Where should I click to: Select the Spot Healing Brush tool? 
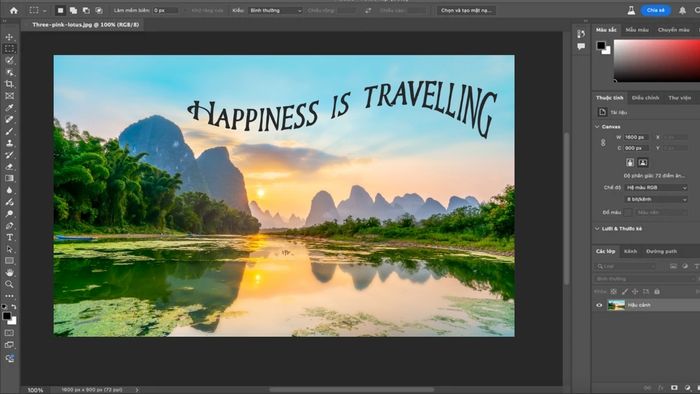click(9, 120)
